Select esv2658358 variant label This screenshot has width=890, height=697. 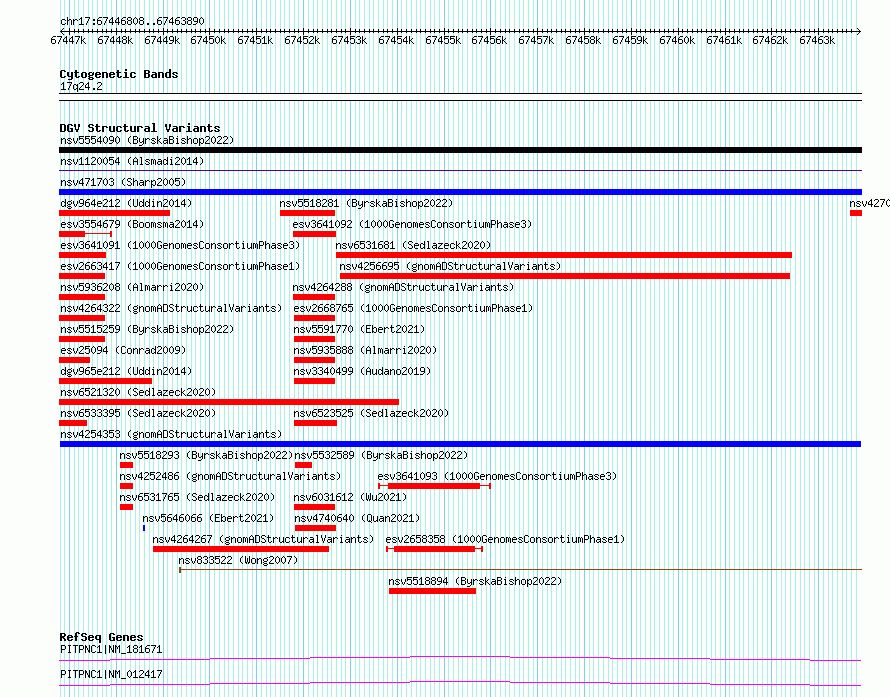click(505, 539)
